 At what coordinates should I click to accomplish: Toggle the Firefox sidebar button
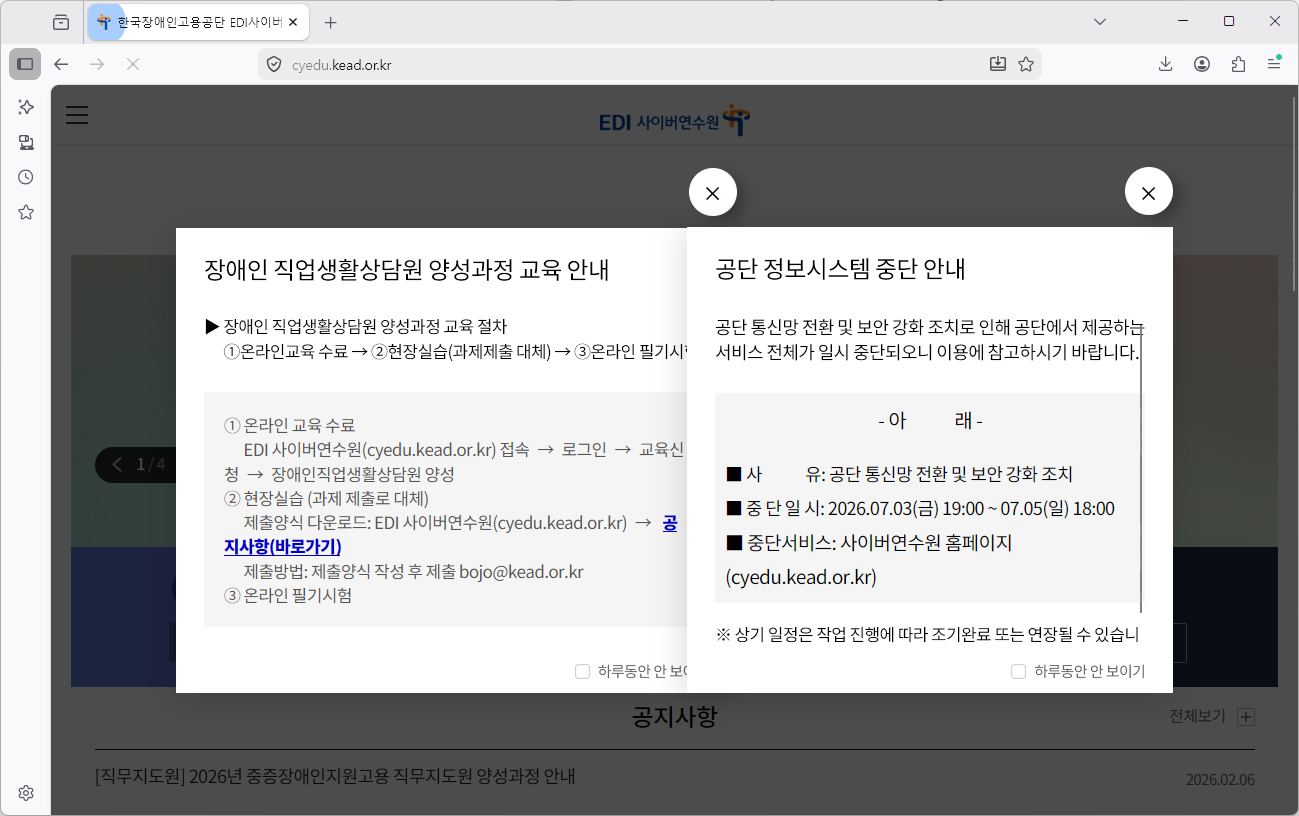[25, 64]
